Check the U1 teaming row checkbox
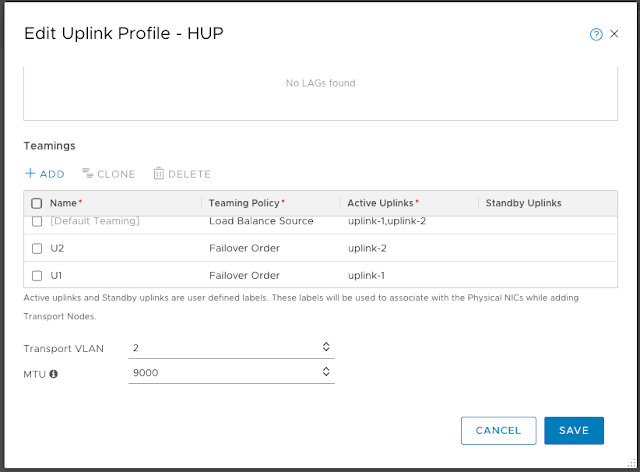The width and height of the screenshot is (640, 472). 37,275
